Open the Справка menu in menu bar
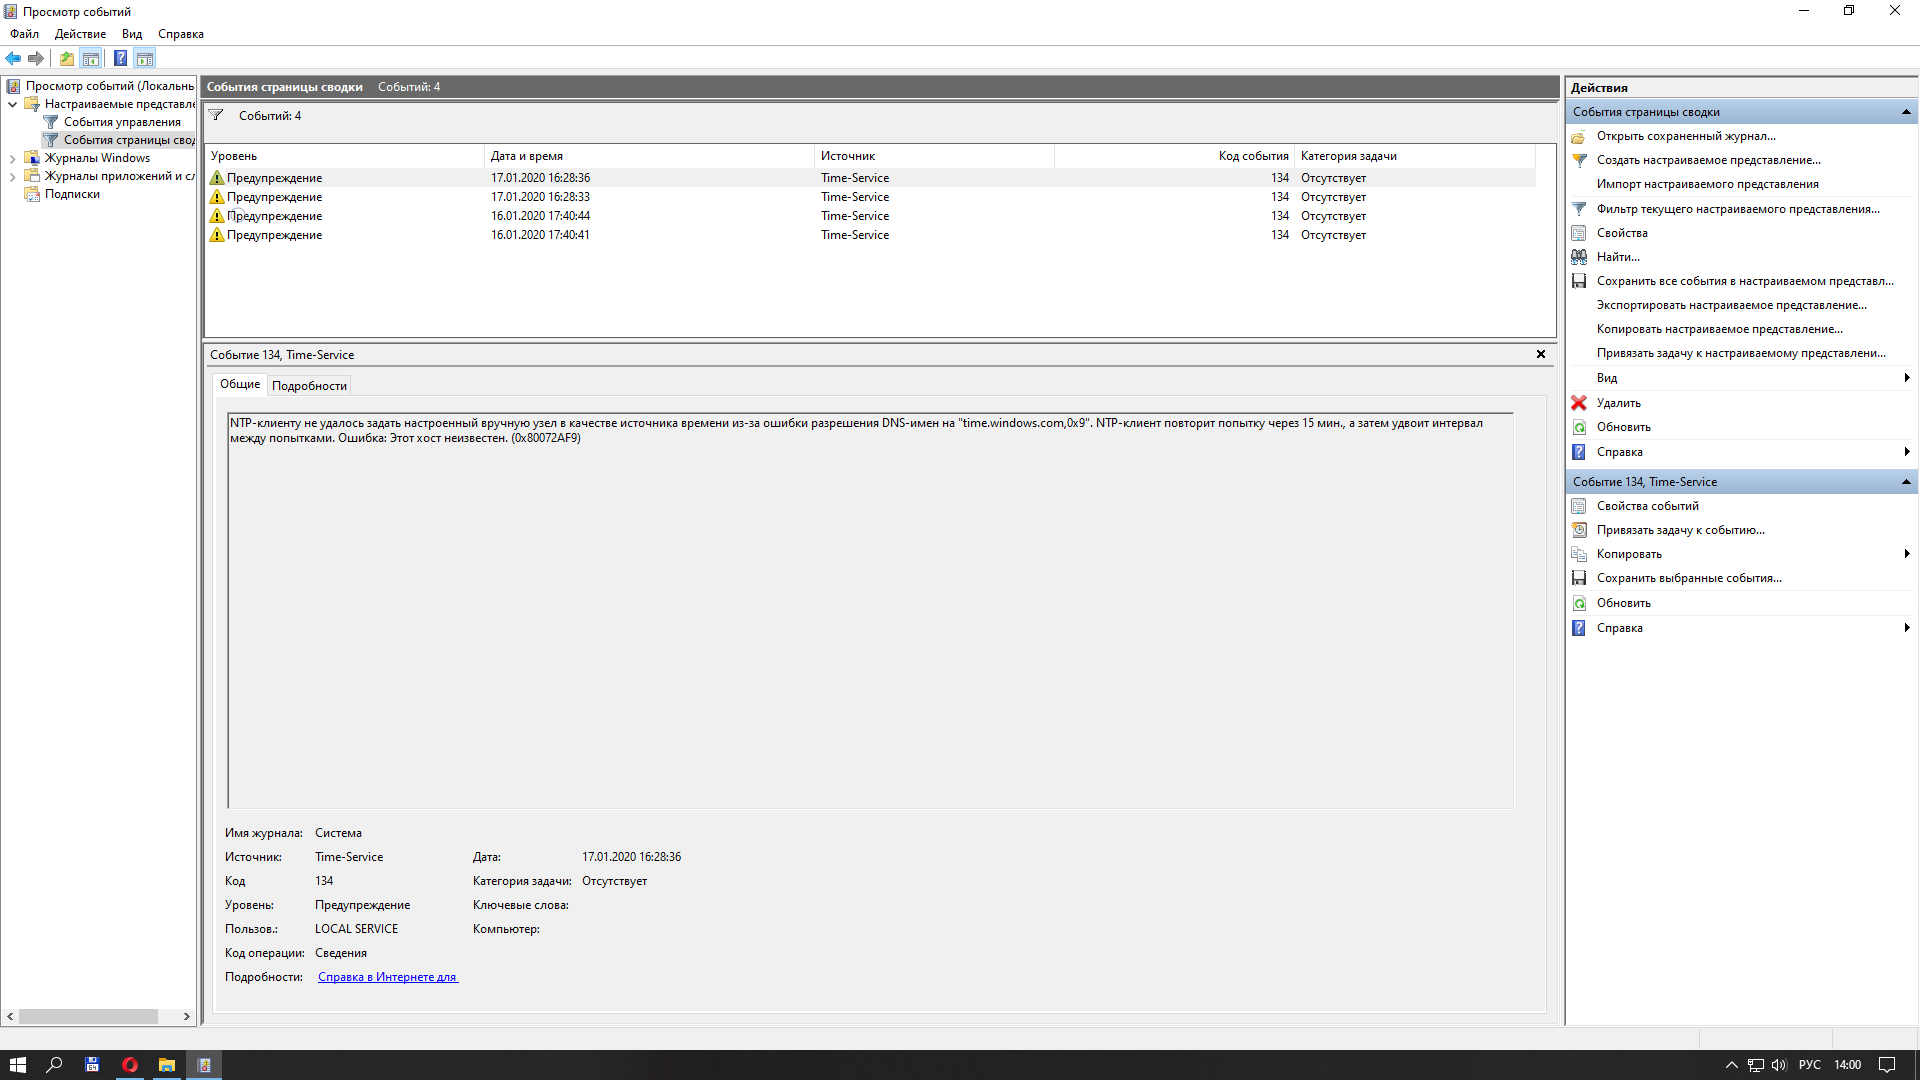Screen dimensions: 1920x1080 coord(181,34)
